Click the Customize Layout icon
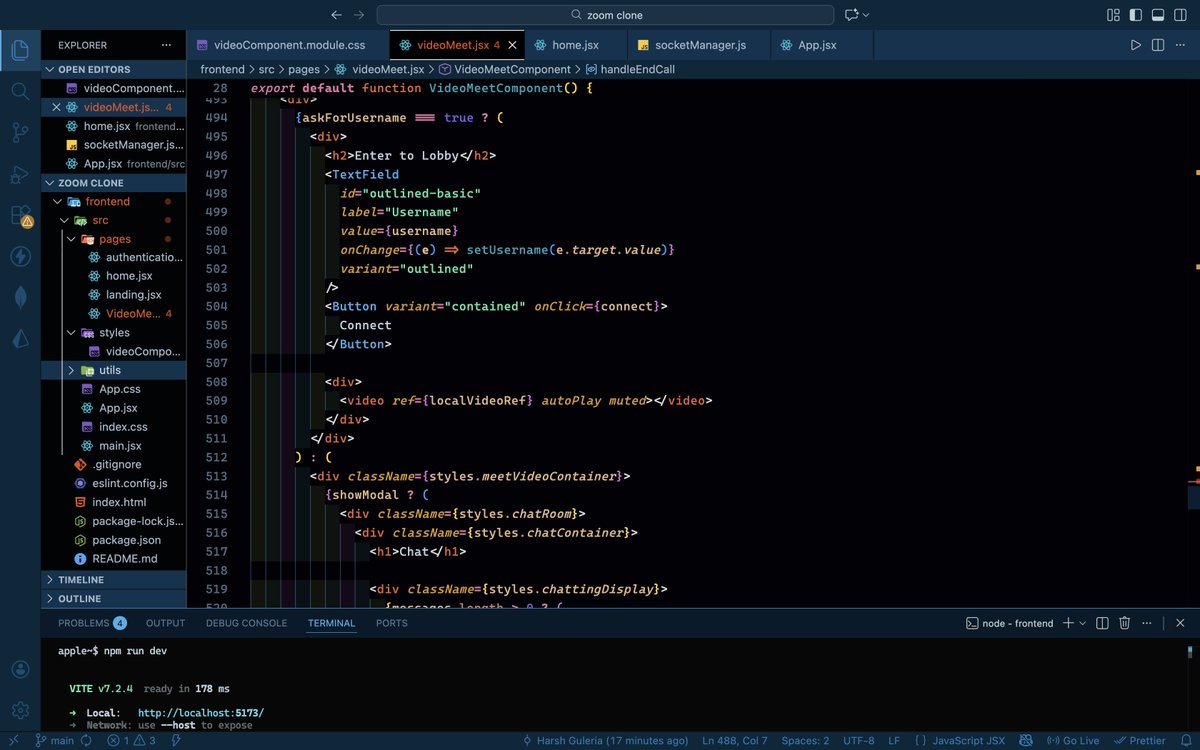This screenshot has height=750, width=1200. pyautogui.click(x=1113, y=15)
